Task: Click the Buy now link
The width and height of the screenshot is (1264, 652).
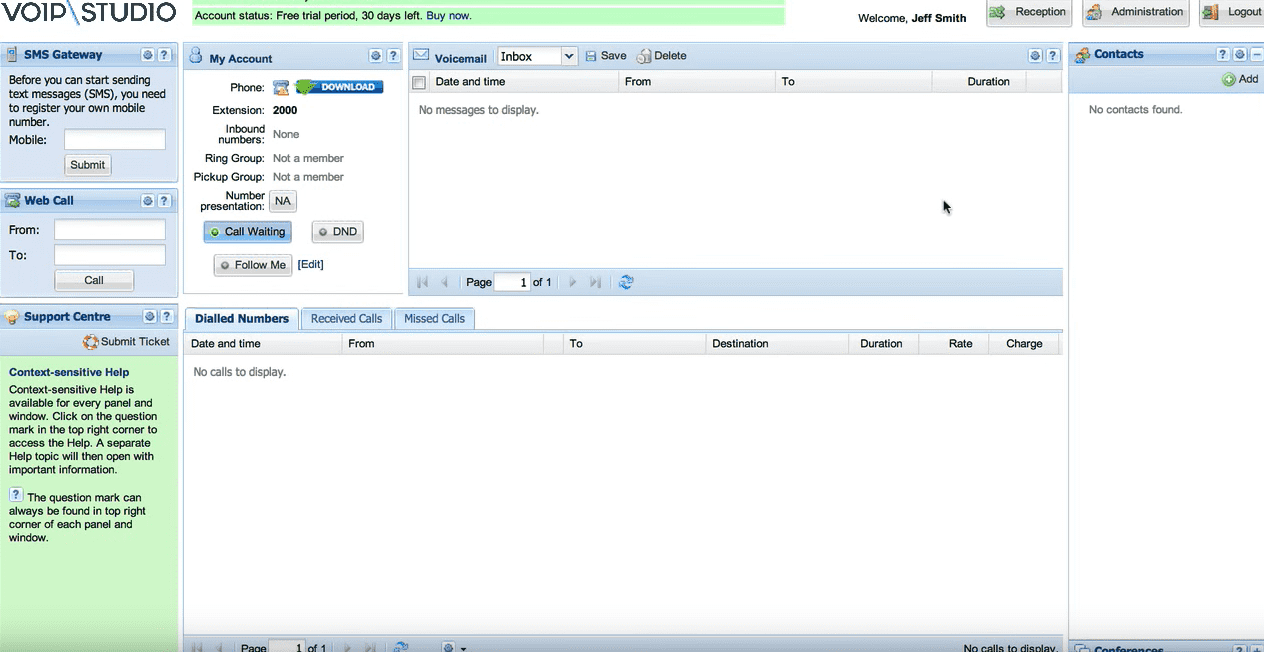Action: click(448, 16)
